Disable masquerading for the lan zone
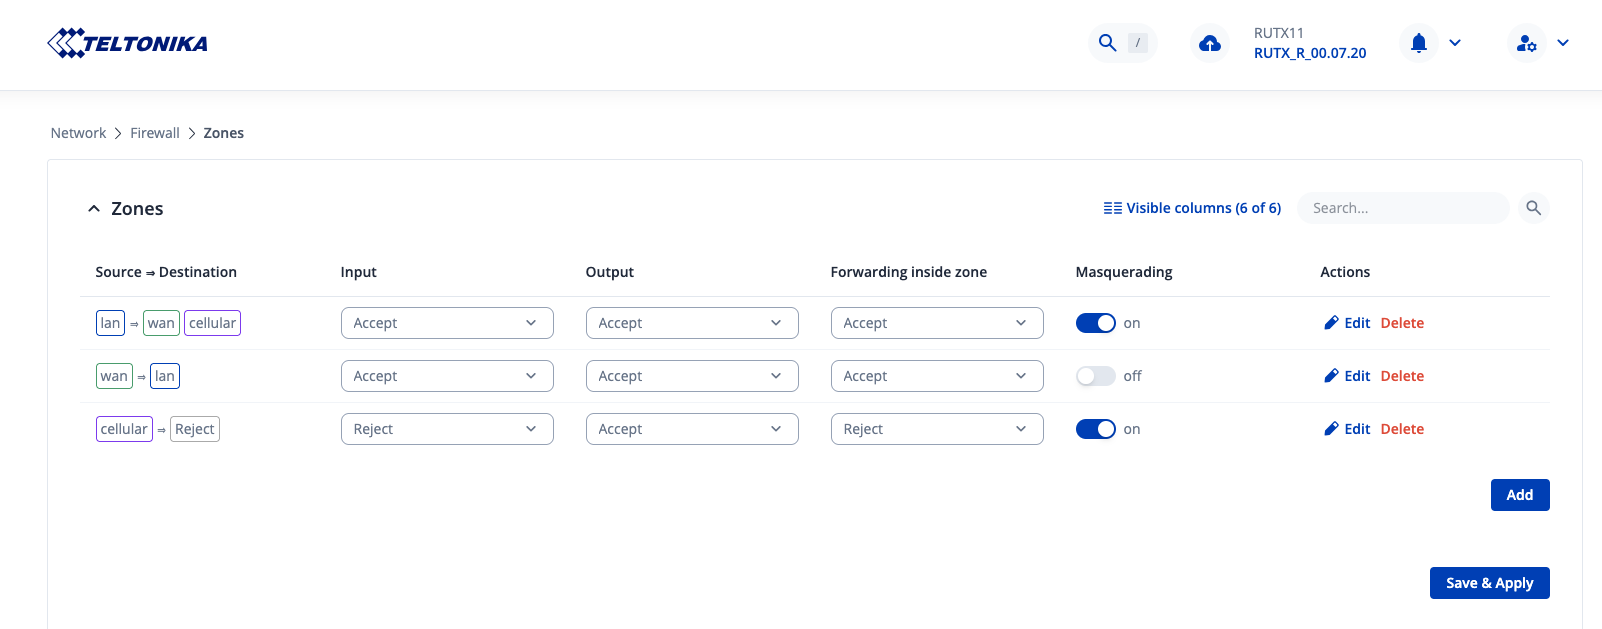1602x629 pixels. (x=1095, y=323)
